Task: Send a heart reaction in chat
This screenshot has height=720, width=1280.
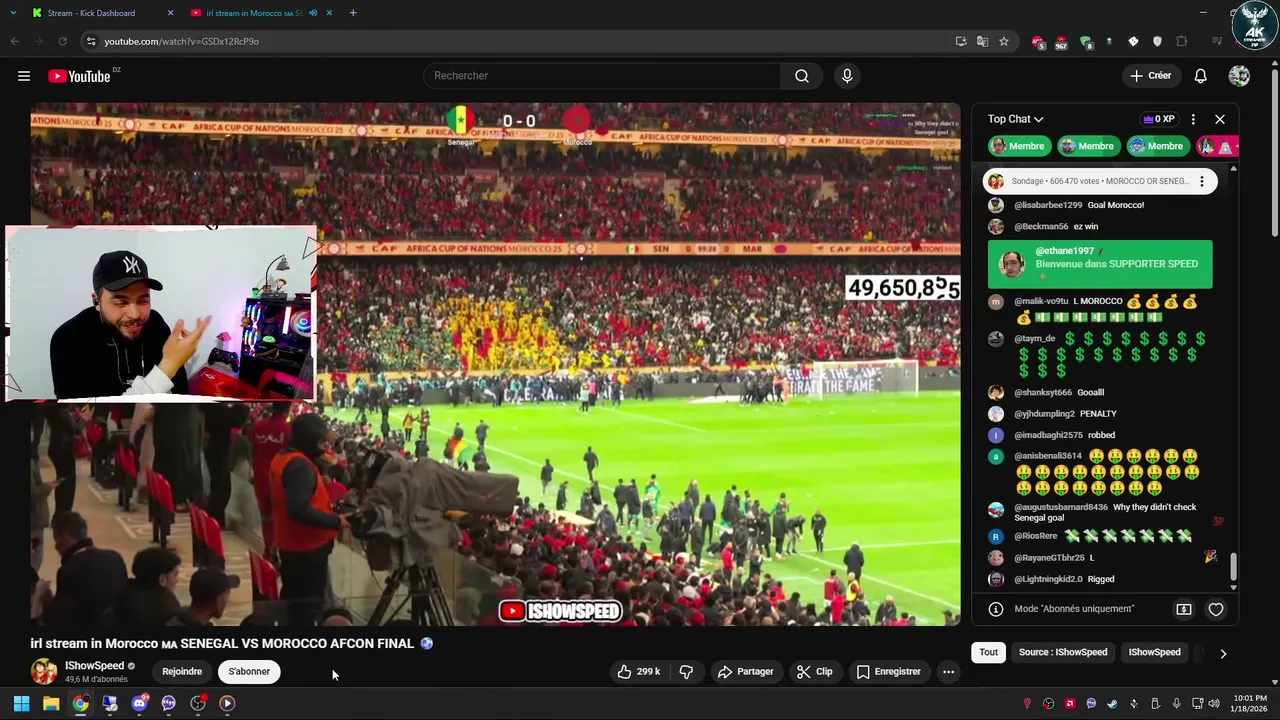Action: click(x=1216, y=609)
